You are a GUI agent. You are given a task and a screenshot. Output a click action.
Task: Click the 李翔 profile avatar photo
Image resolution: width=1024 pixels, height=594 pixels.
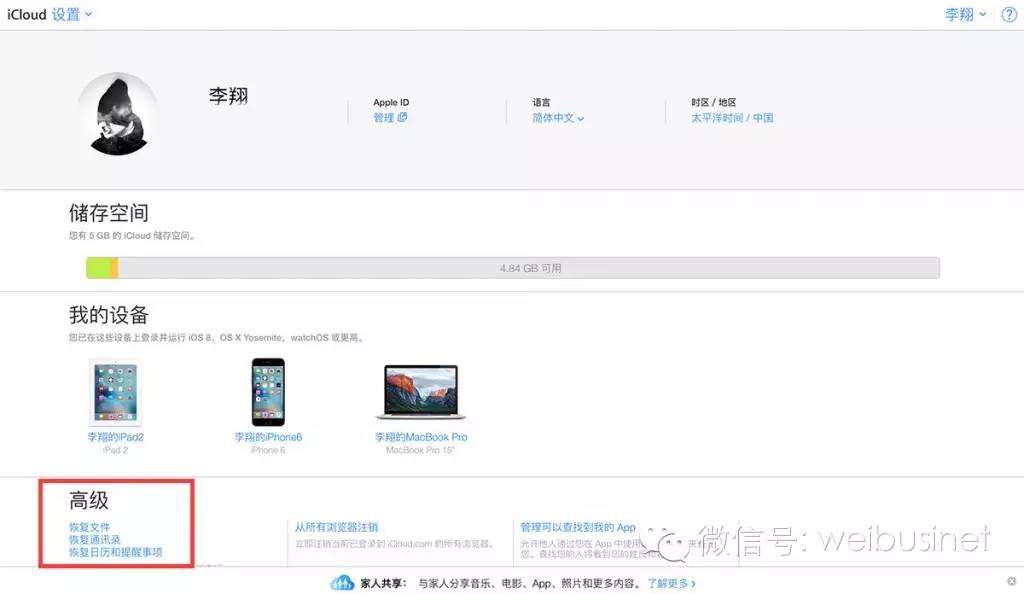pyautogui.click(x=118, y=114)
